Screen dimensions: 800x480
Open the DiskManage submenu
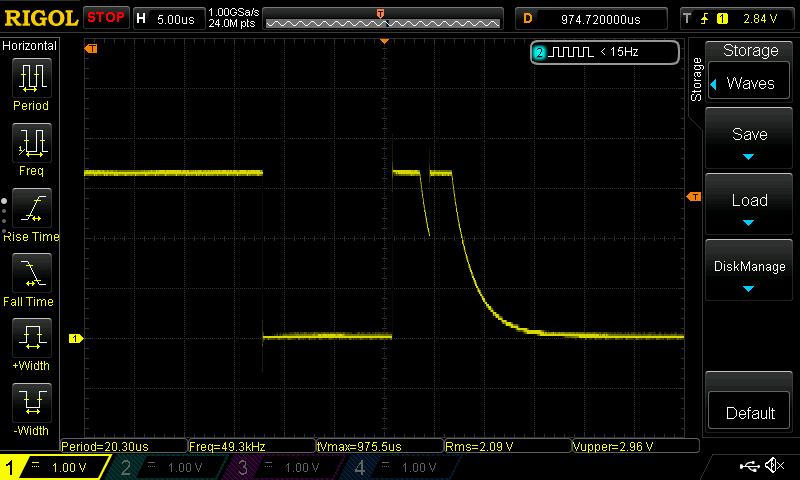pyautogui.click(x=749, y=270)
